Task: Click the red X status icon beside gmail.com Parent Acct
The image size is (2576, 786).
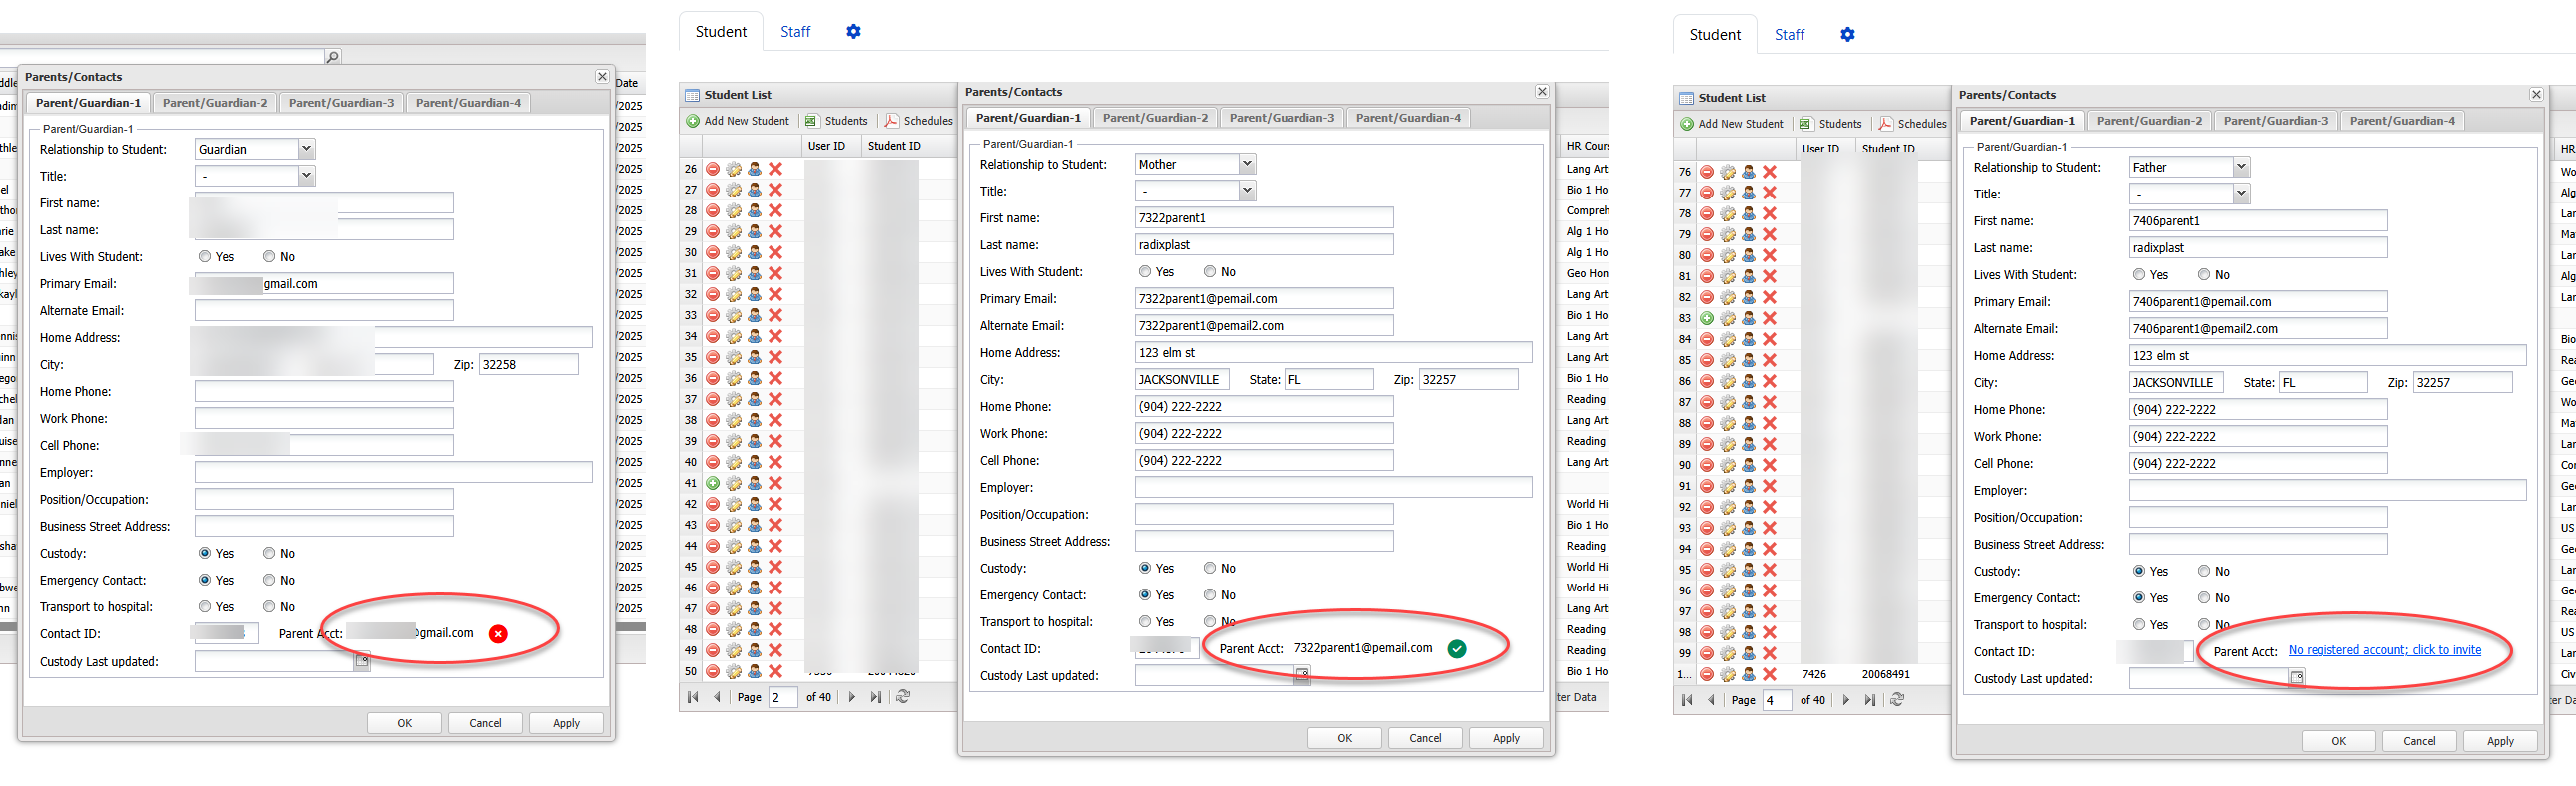Action: point(498,634)
